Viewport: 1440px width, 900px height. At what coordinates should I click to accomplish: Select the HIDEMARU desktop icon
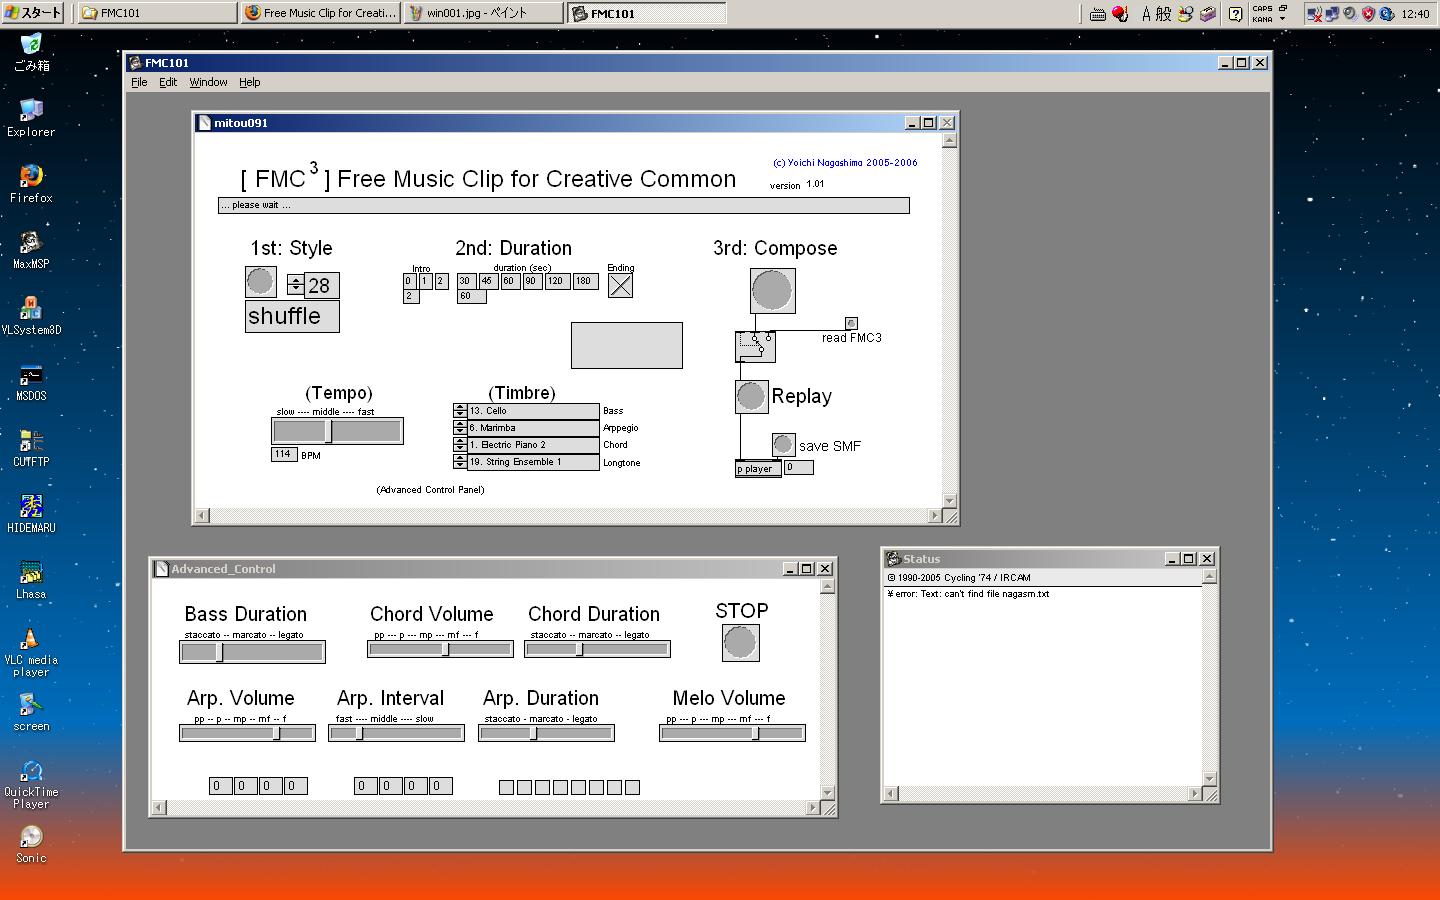(31, 514)
